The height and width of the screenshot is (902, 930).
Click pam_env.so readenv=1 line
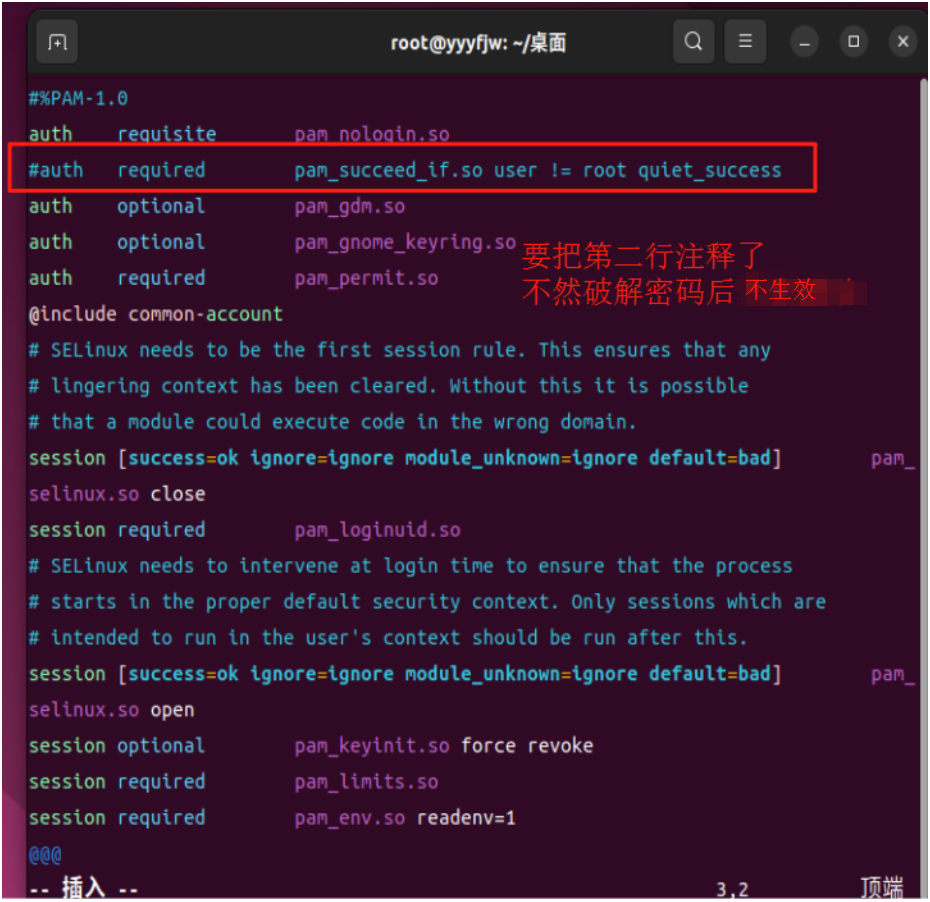click(272, 818)
